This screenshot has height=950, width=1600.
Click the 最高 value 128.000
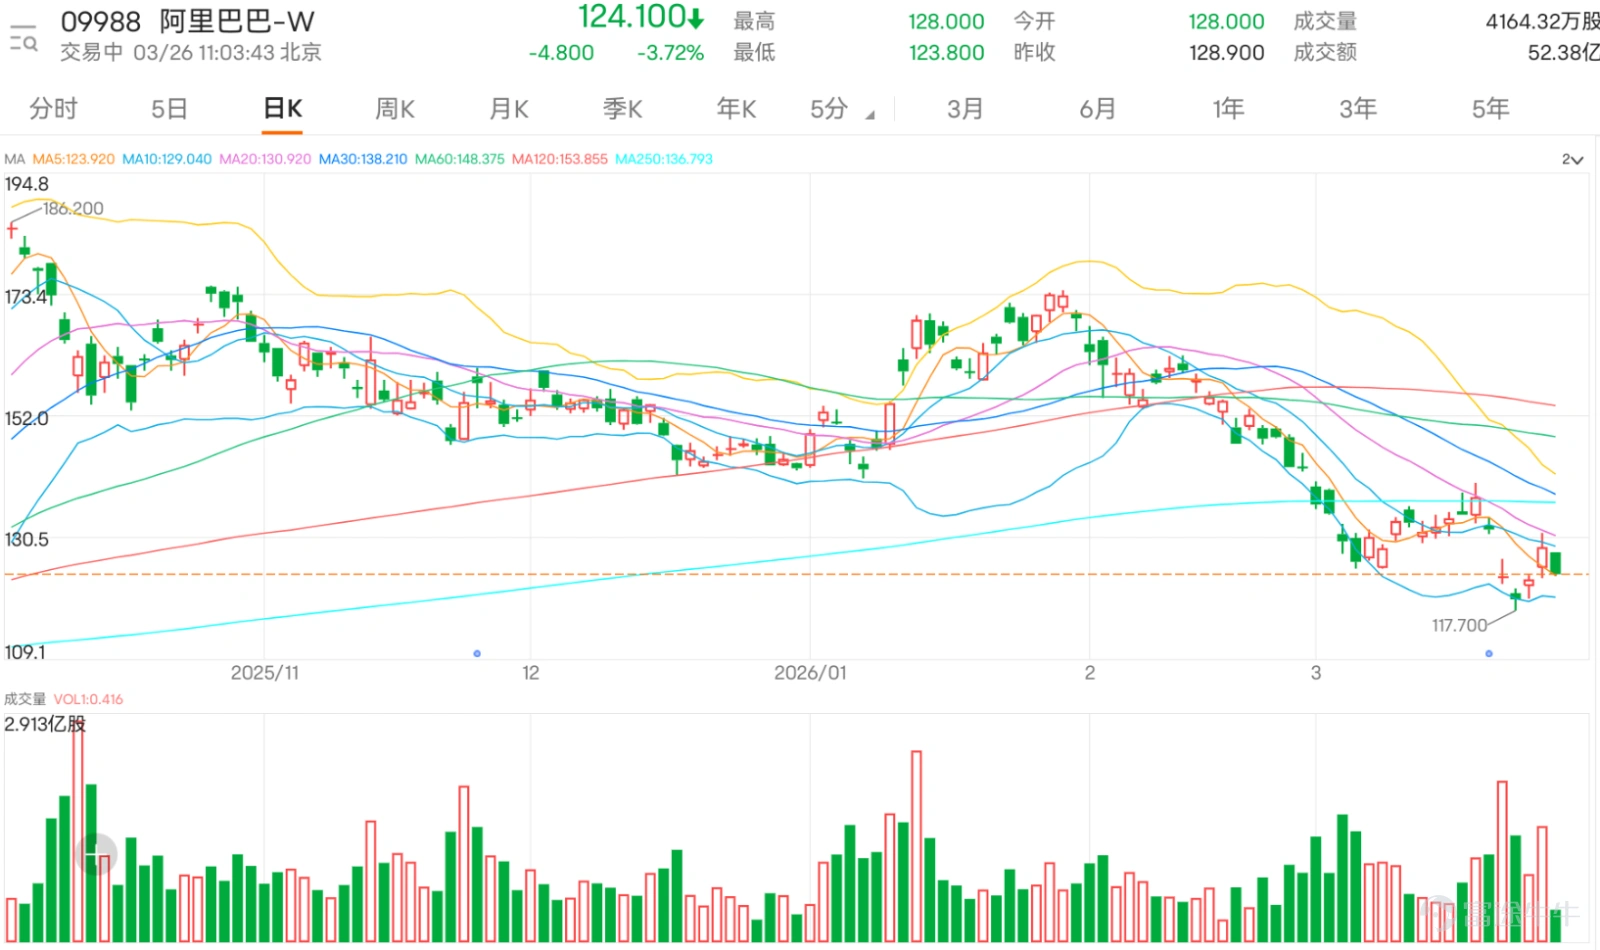(946, 21)
